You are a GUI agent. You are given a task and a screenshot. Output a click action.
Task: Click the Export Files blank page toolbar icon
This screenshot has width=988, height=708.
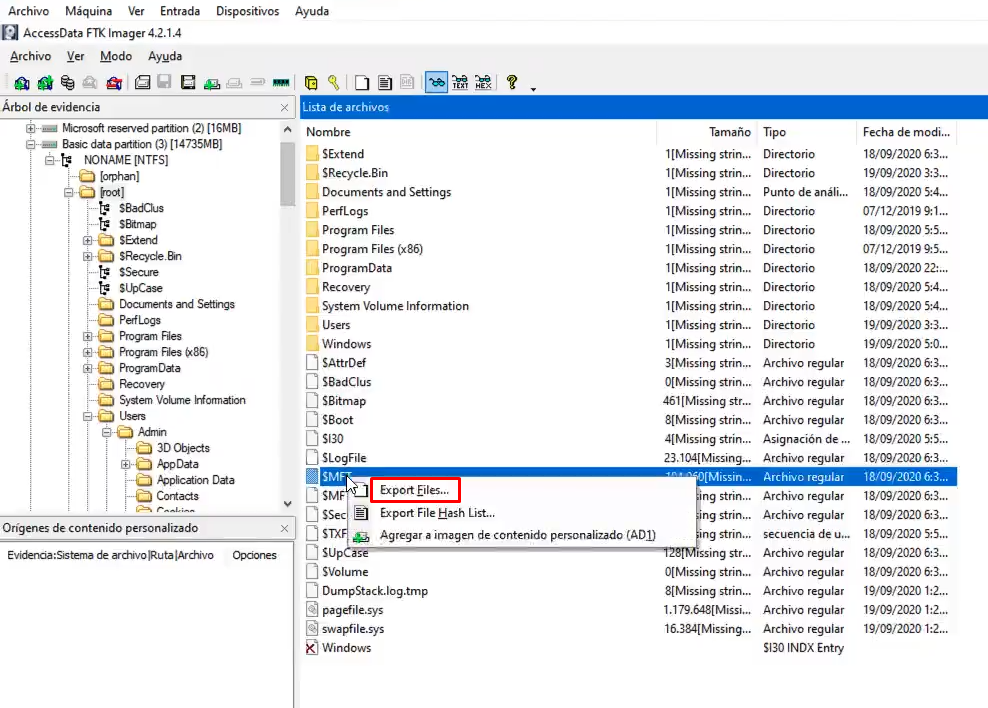coord(362,83)
